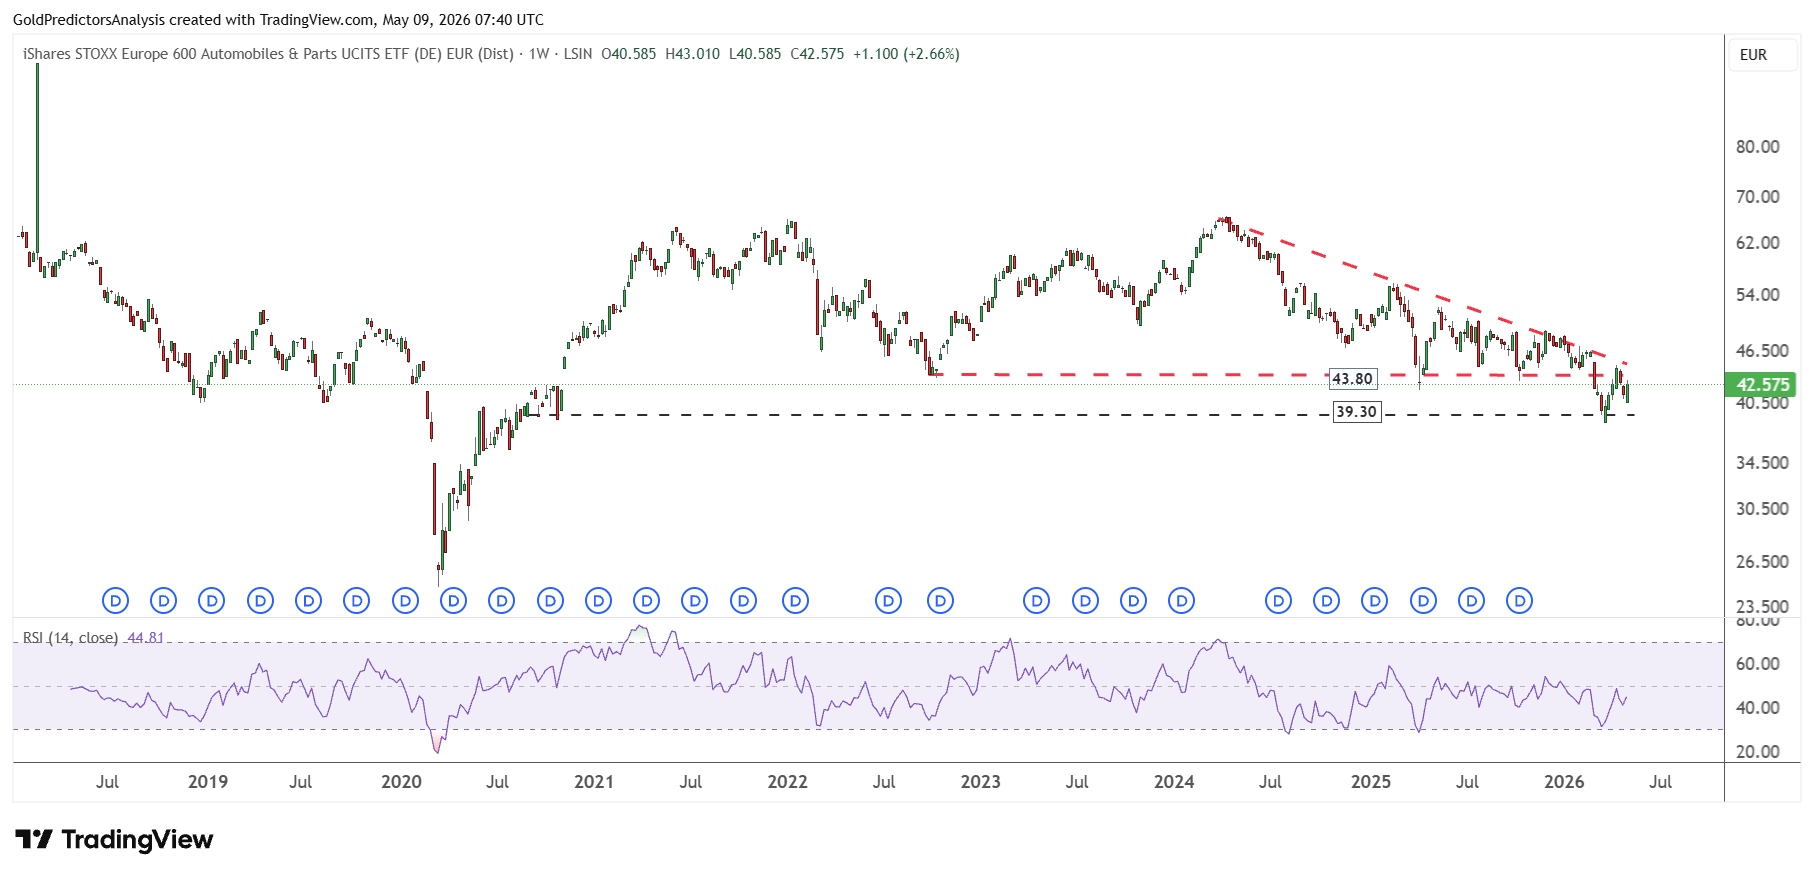Click the green 42.575 current price tag
The height and width of the screenshot is (877, 1814).
[1761, 385]
